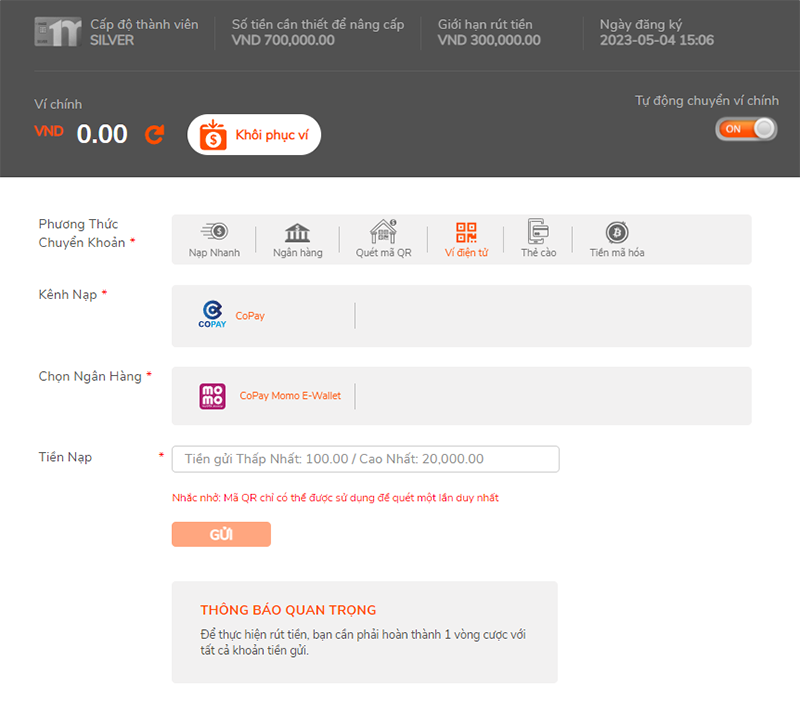Click the orange balance refresh arrow
Viewport: 800px width, 713px height.
tap(154, 134)
